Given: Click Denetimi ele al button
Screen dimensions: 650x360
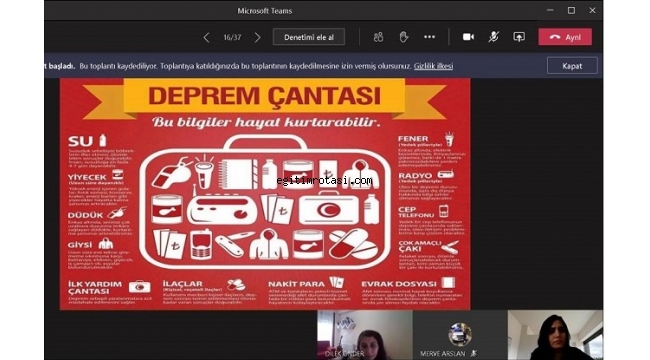Looking at the screenshot, I should (x=309, y=37).
